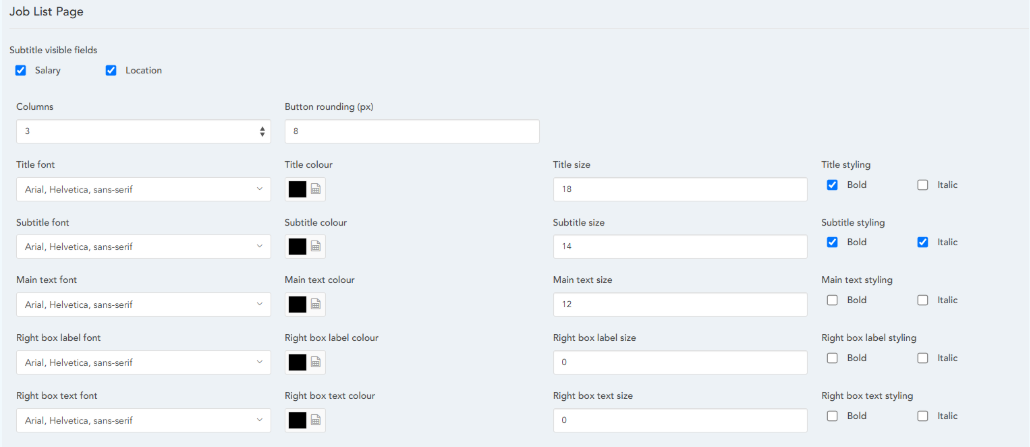Viewport: 1030px width, 447px height.
Task: Enable Italic for Title styling
Action: point(923,185)
